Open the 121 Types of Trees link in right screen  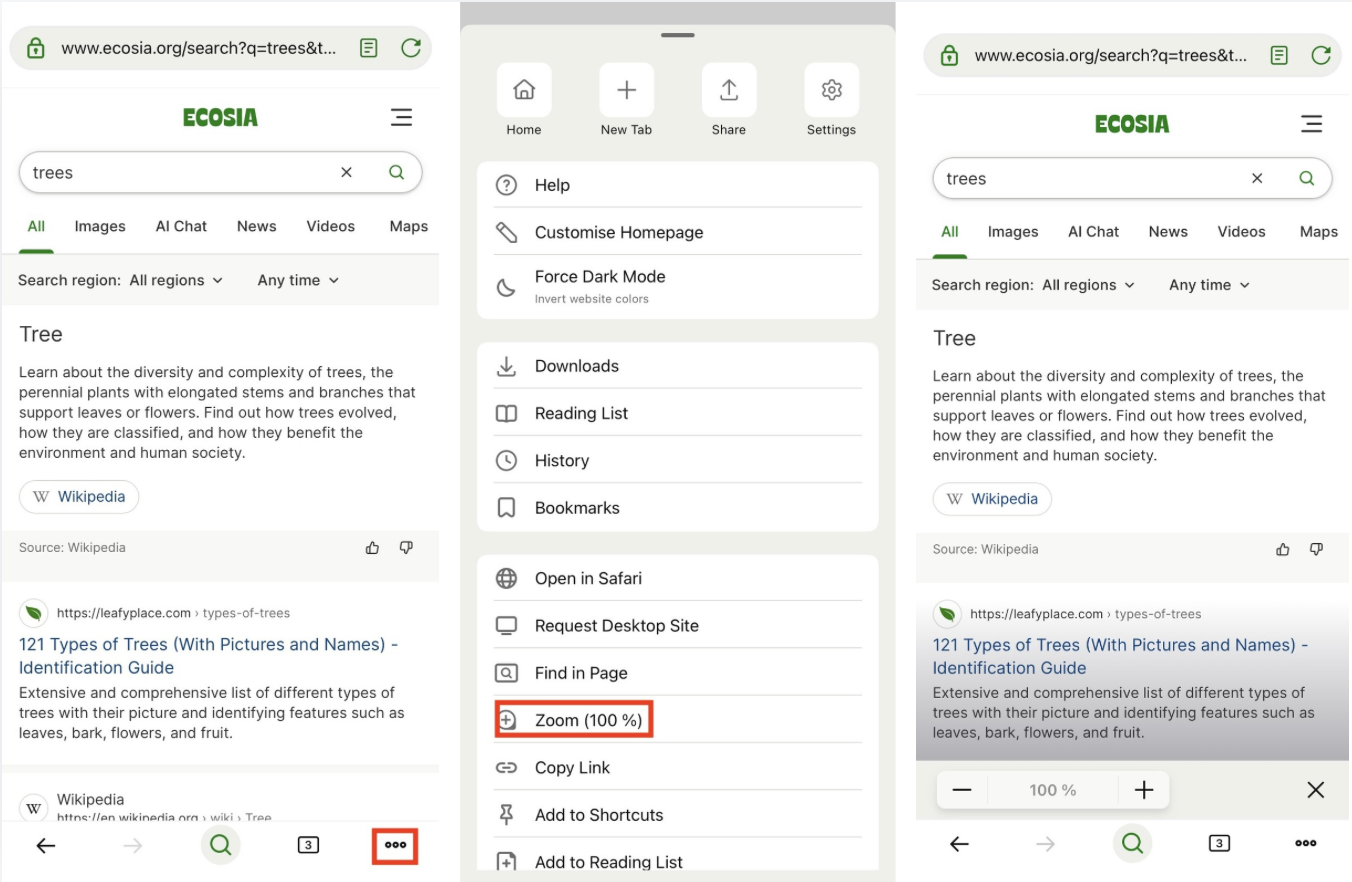tap(1120, 657)
